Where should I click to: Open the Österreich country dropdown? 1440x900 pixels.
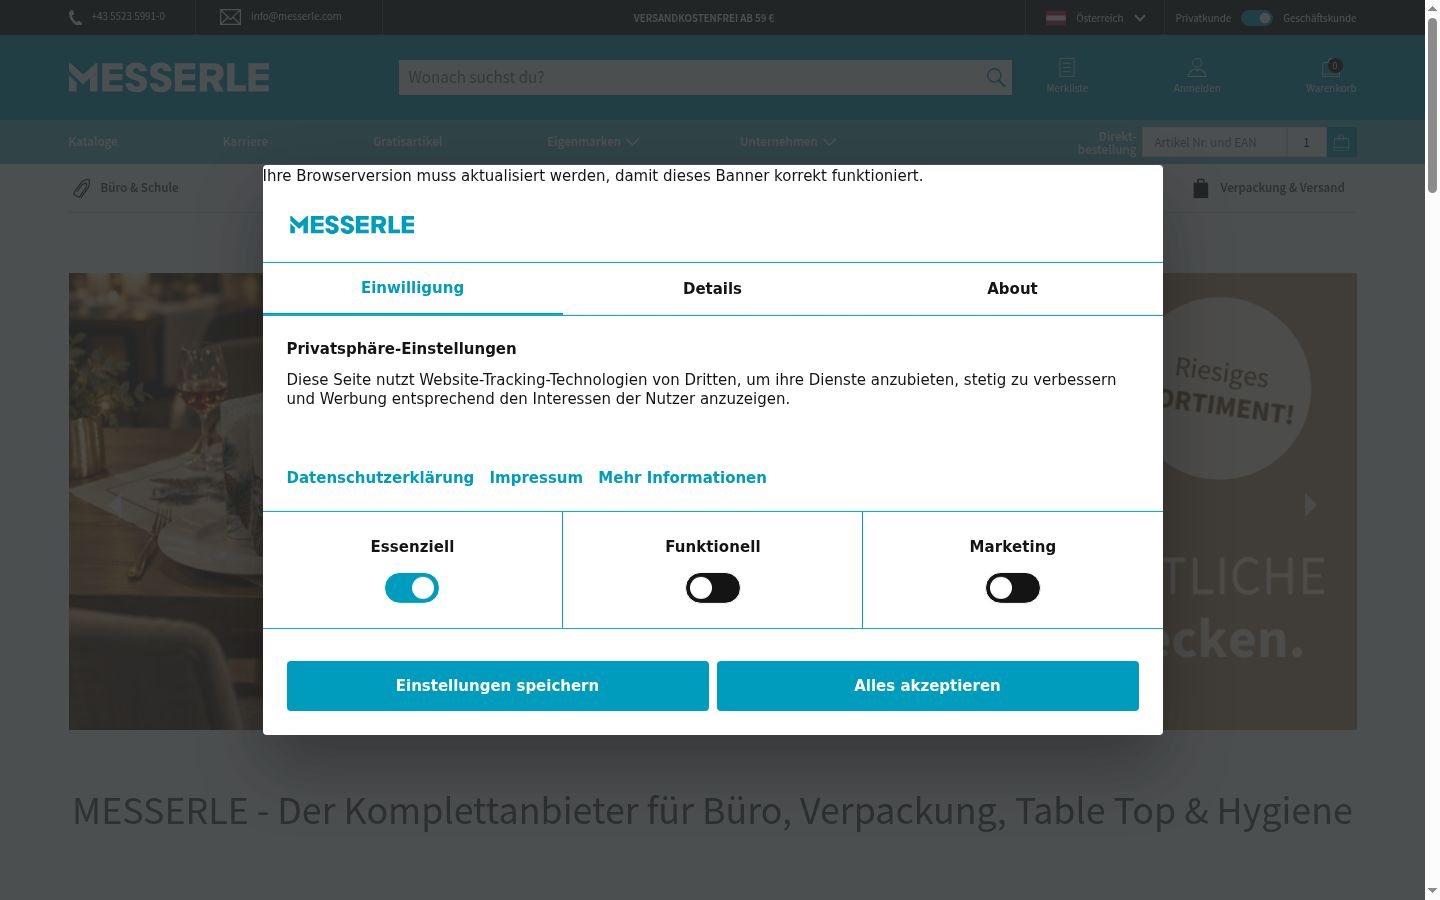click(x=1097, y=18)
